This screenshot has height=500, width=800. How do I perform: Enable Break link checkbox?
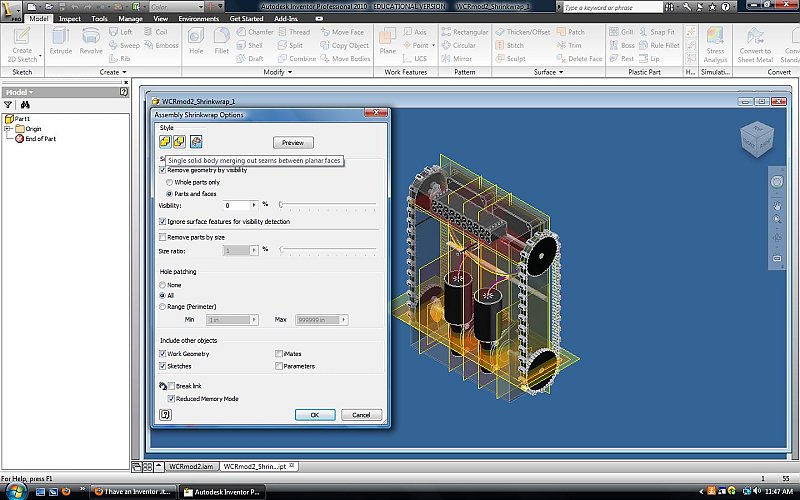(x=171, y=386)
